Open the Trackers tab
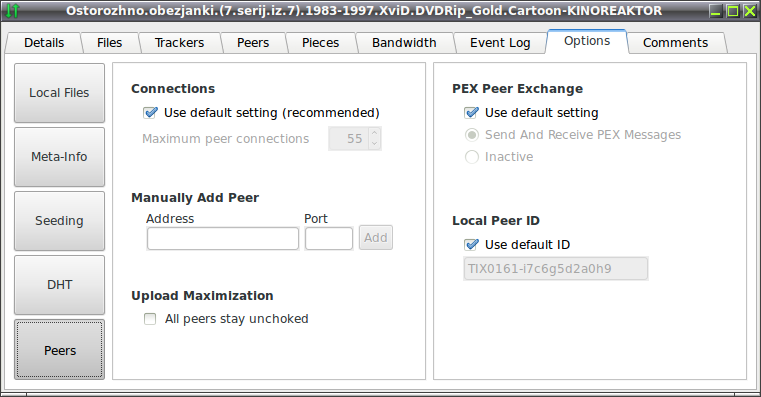Image resolution: width=761 pixels, height=397 pixels. tap(179, 43)
